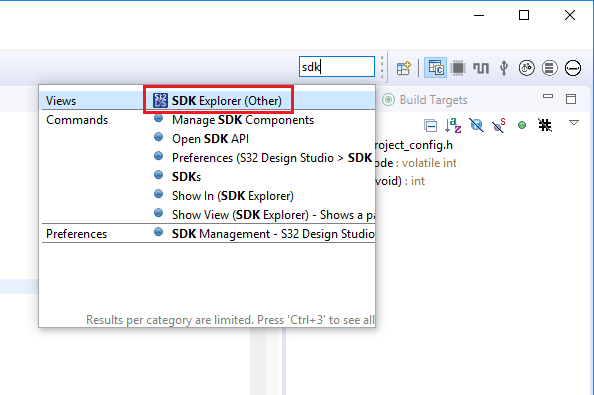The image size is (594, 395).
Task: Maximize the Build Targets view panel
Action: [x=571, y=99]
